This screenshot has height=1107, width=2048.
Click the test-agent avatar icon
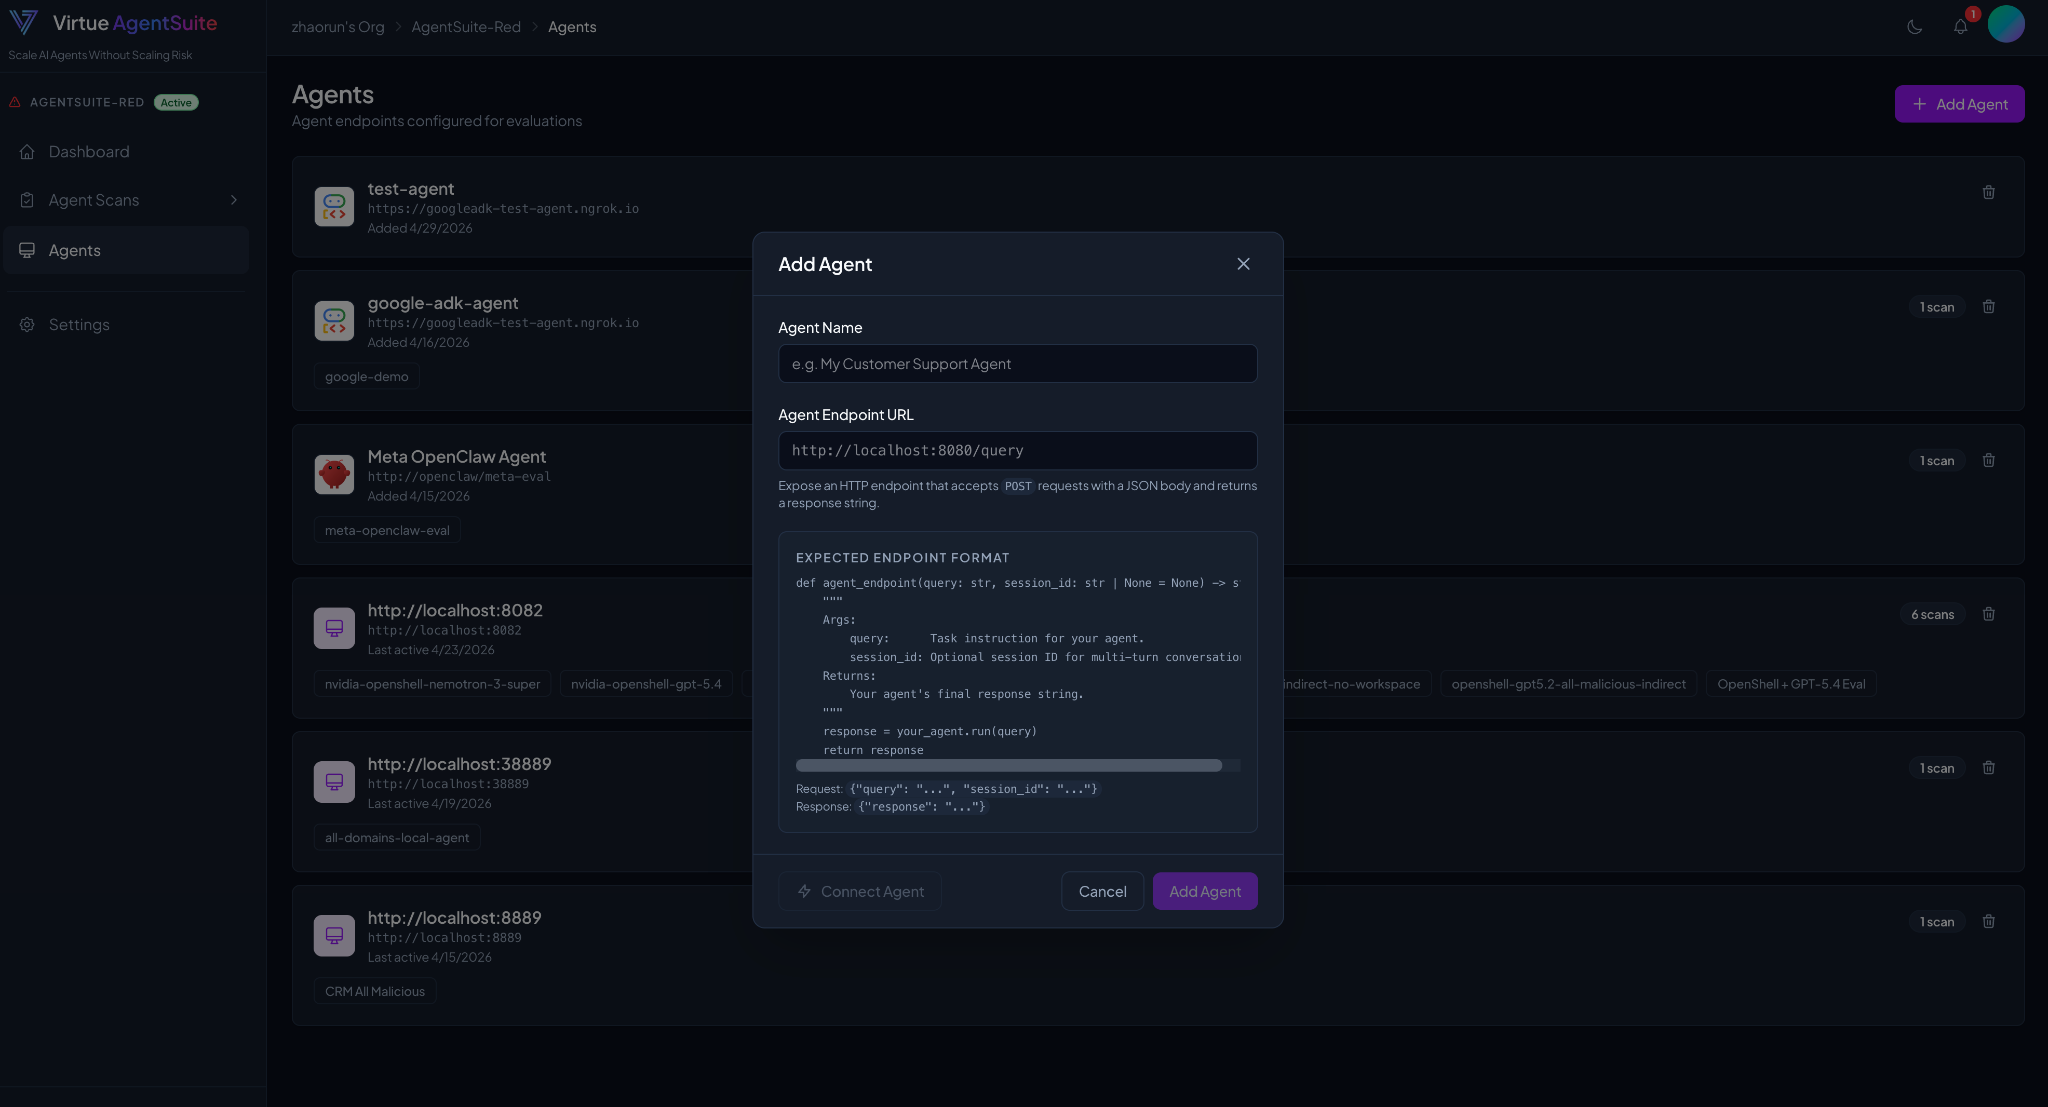point(334,207)
